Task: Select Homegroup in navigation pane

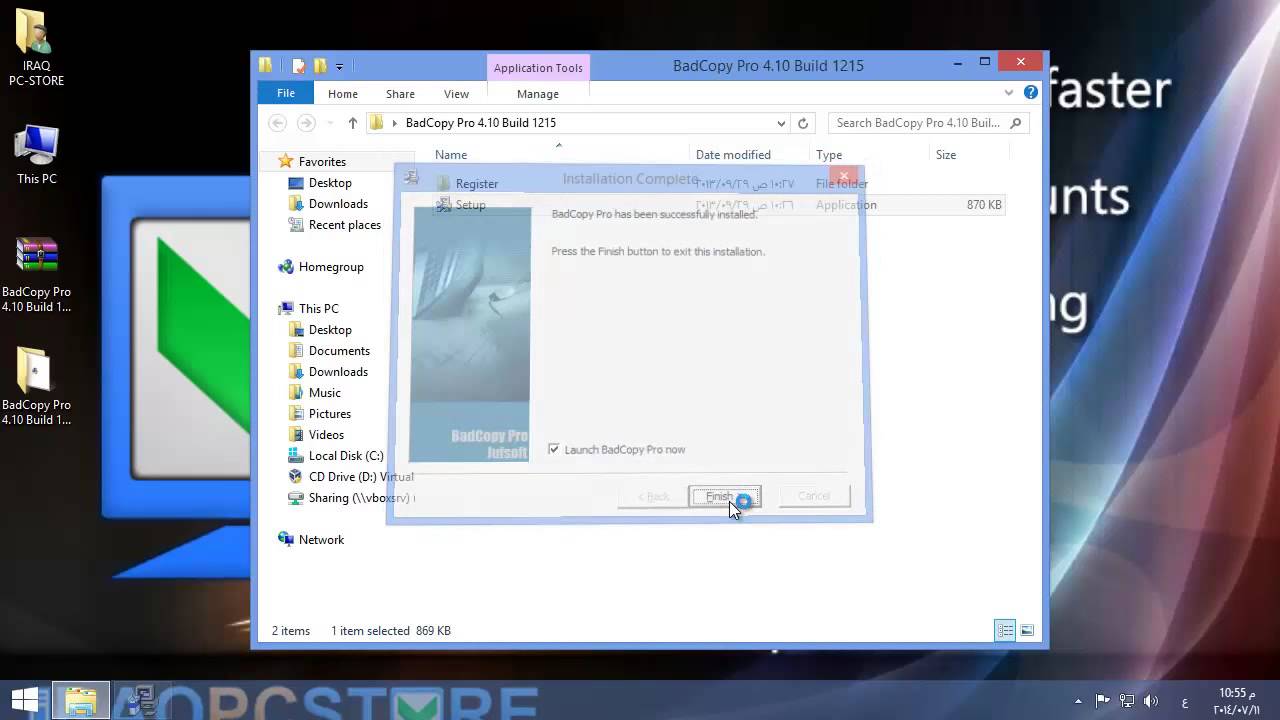Action: click(331, 267)
